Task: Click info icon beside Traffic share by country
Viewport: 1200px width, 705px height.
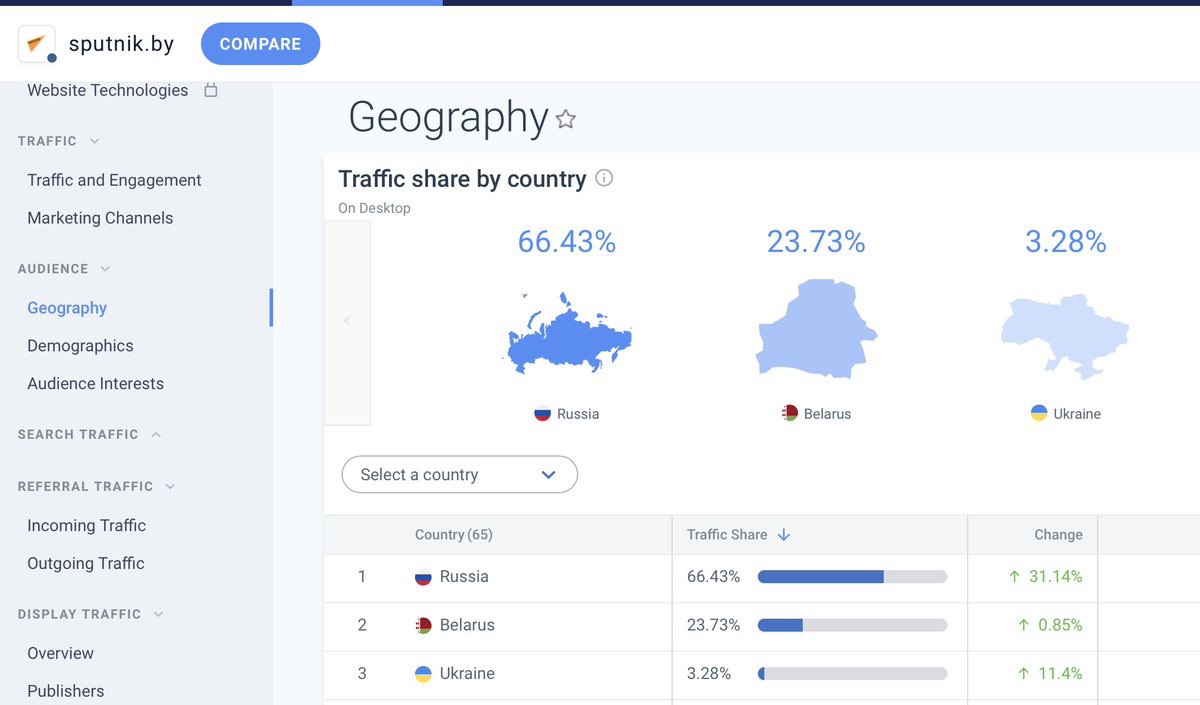Action: pos(604,178)
